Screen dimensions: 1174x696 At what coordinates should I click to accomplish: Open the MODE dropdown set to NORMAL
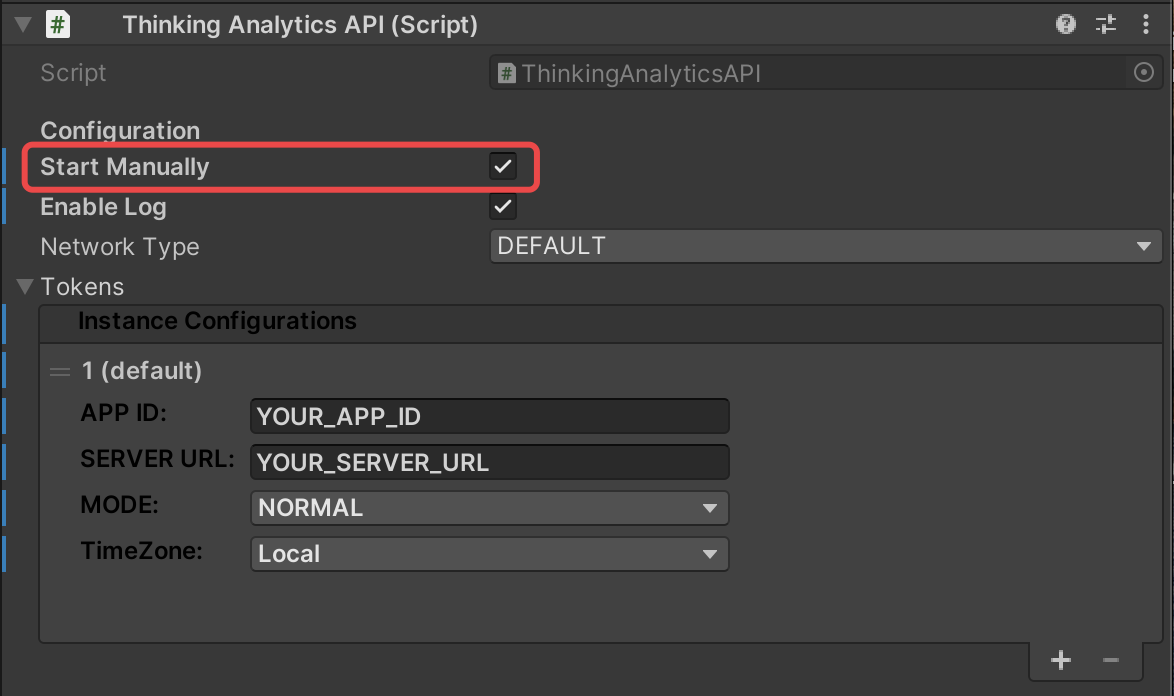tap(490, 508)
